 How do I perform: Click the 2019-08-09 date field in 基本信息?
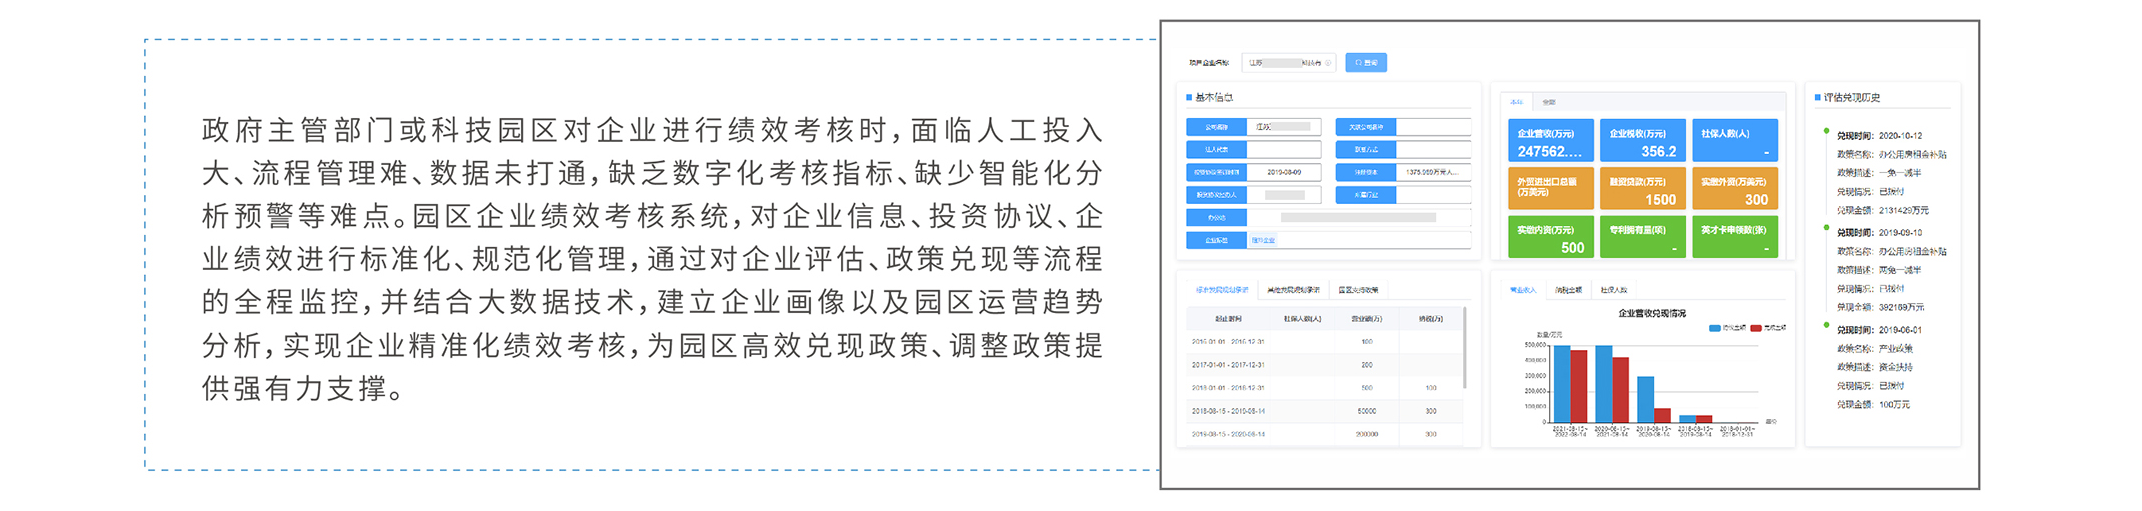tap(1284, 172)
